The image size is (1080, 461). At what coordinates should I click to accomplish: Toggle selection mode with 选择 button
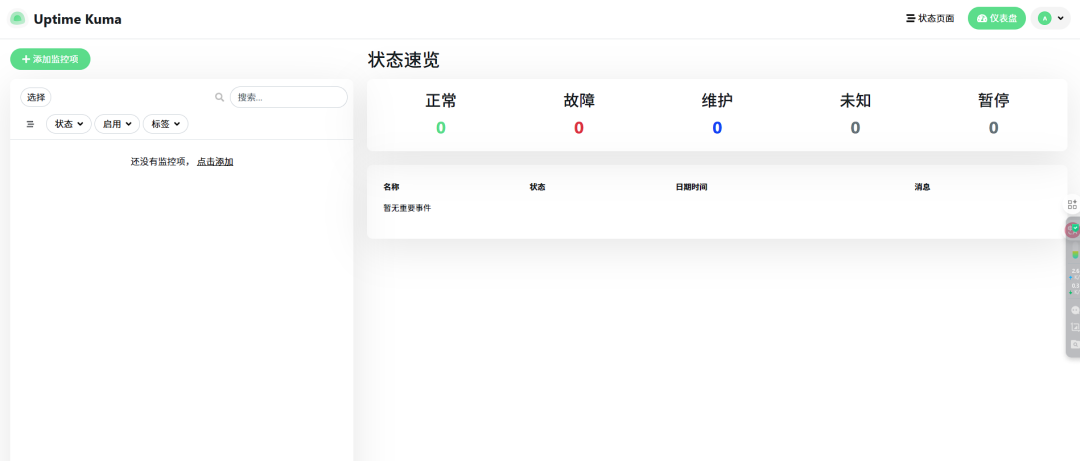(36, 97)
